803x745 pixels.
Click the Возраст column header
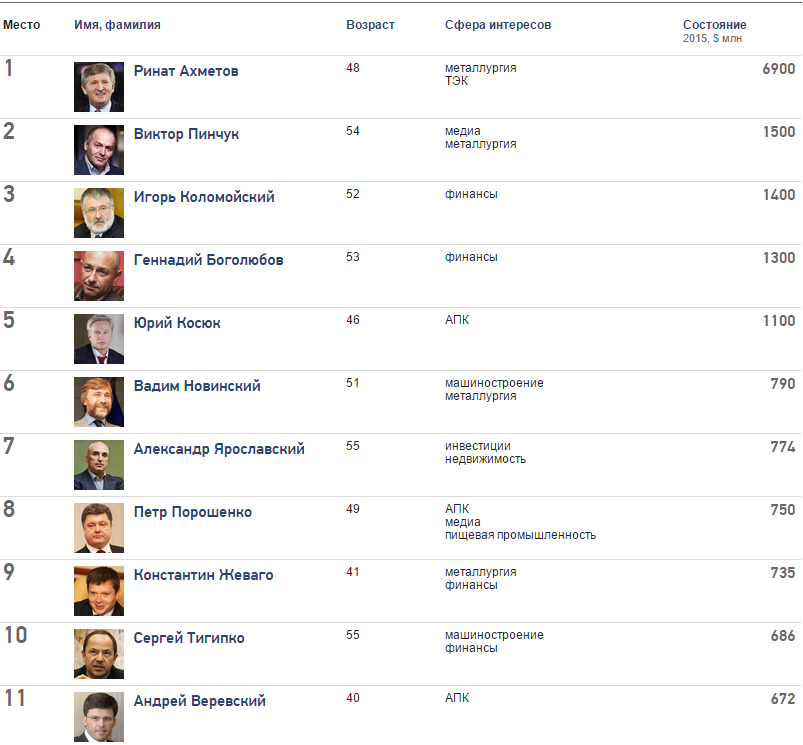(370, 25)
